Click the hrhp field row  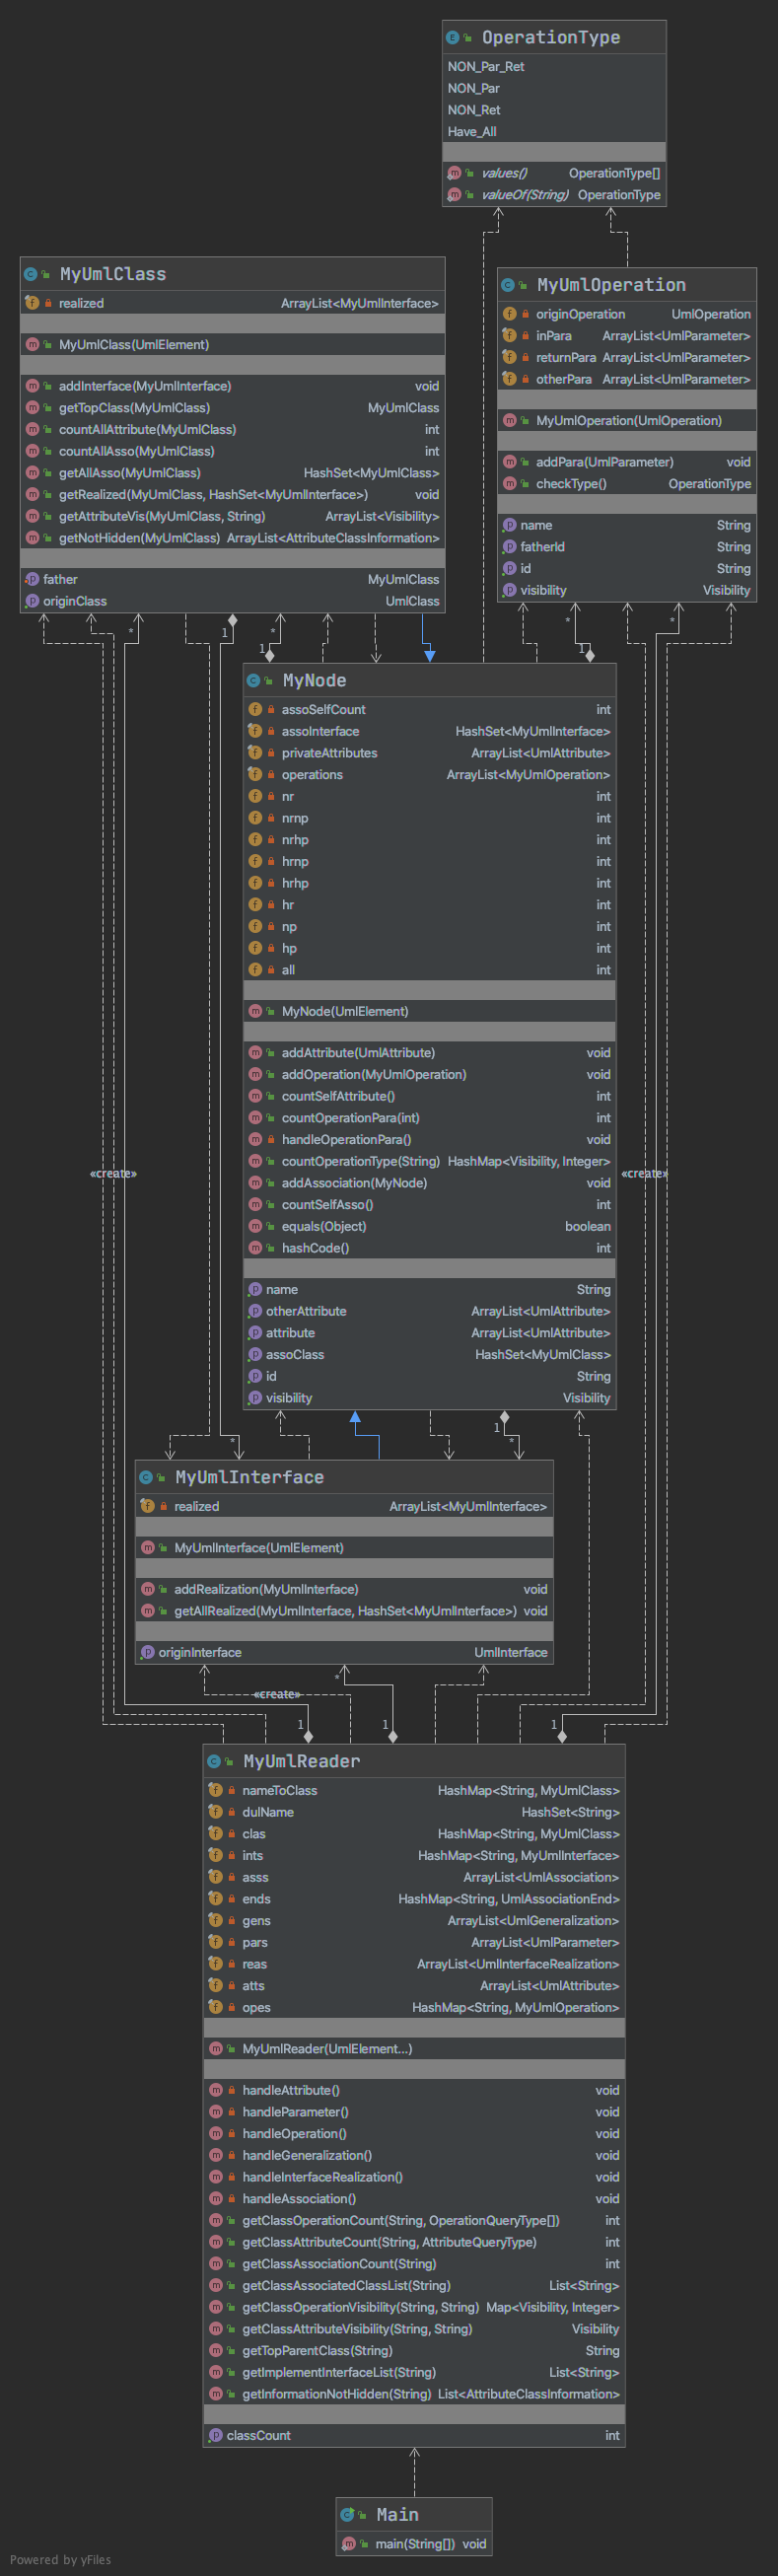pyautogui.click(x=429, y=883)
